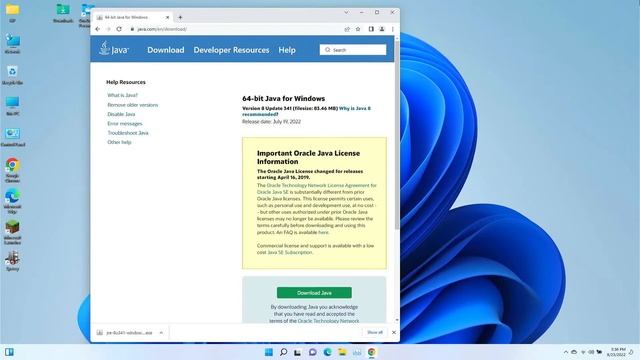
Task: Reload the page with the refresh icon
Action: click(x=119, y=29)
